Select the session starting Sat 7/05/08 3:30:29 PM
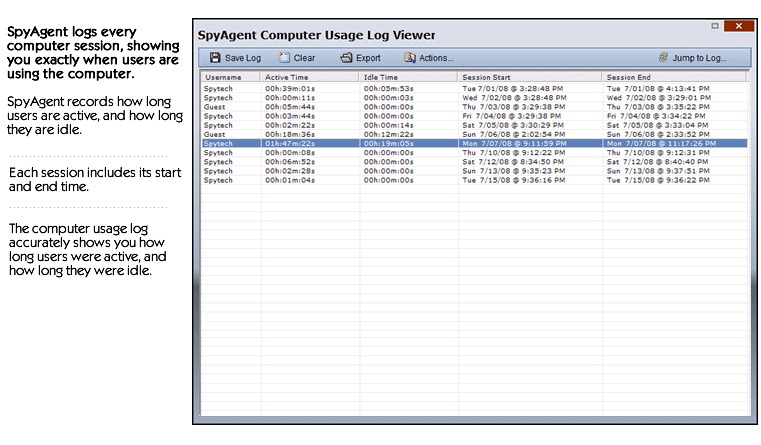761x445 pixels. pos(474,125)
